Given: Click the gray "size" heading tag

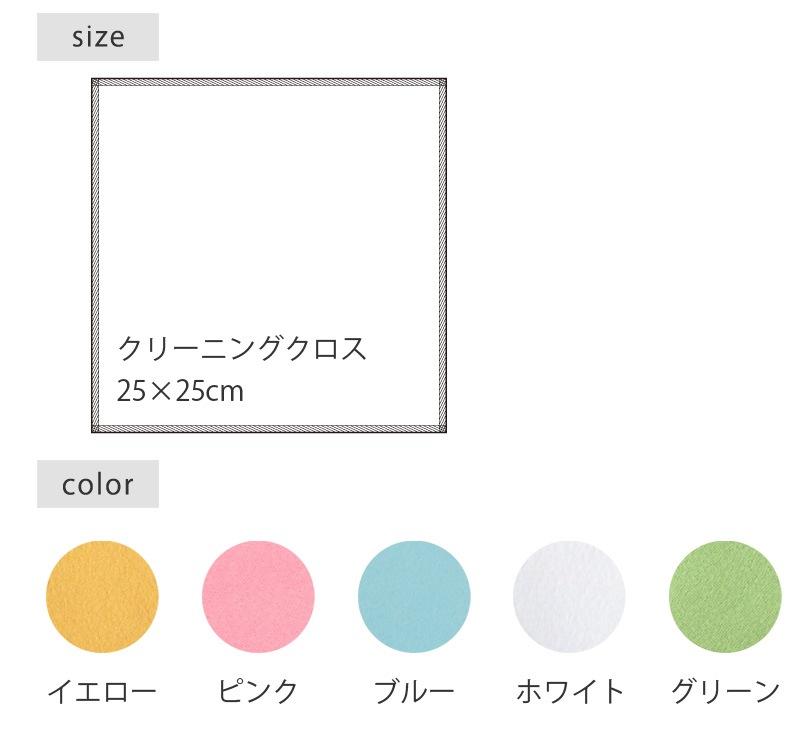Looking at the screenshot, I should coord(98,37).
